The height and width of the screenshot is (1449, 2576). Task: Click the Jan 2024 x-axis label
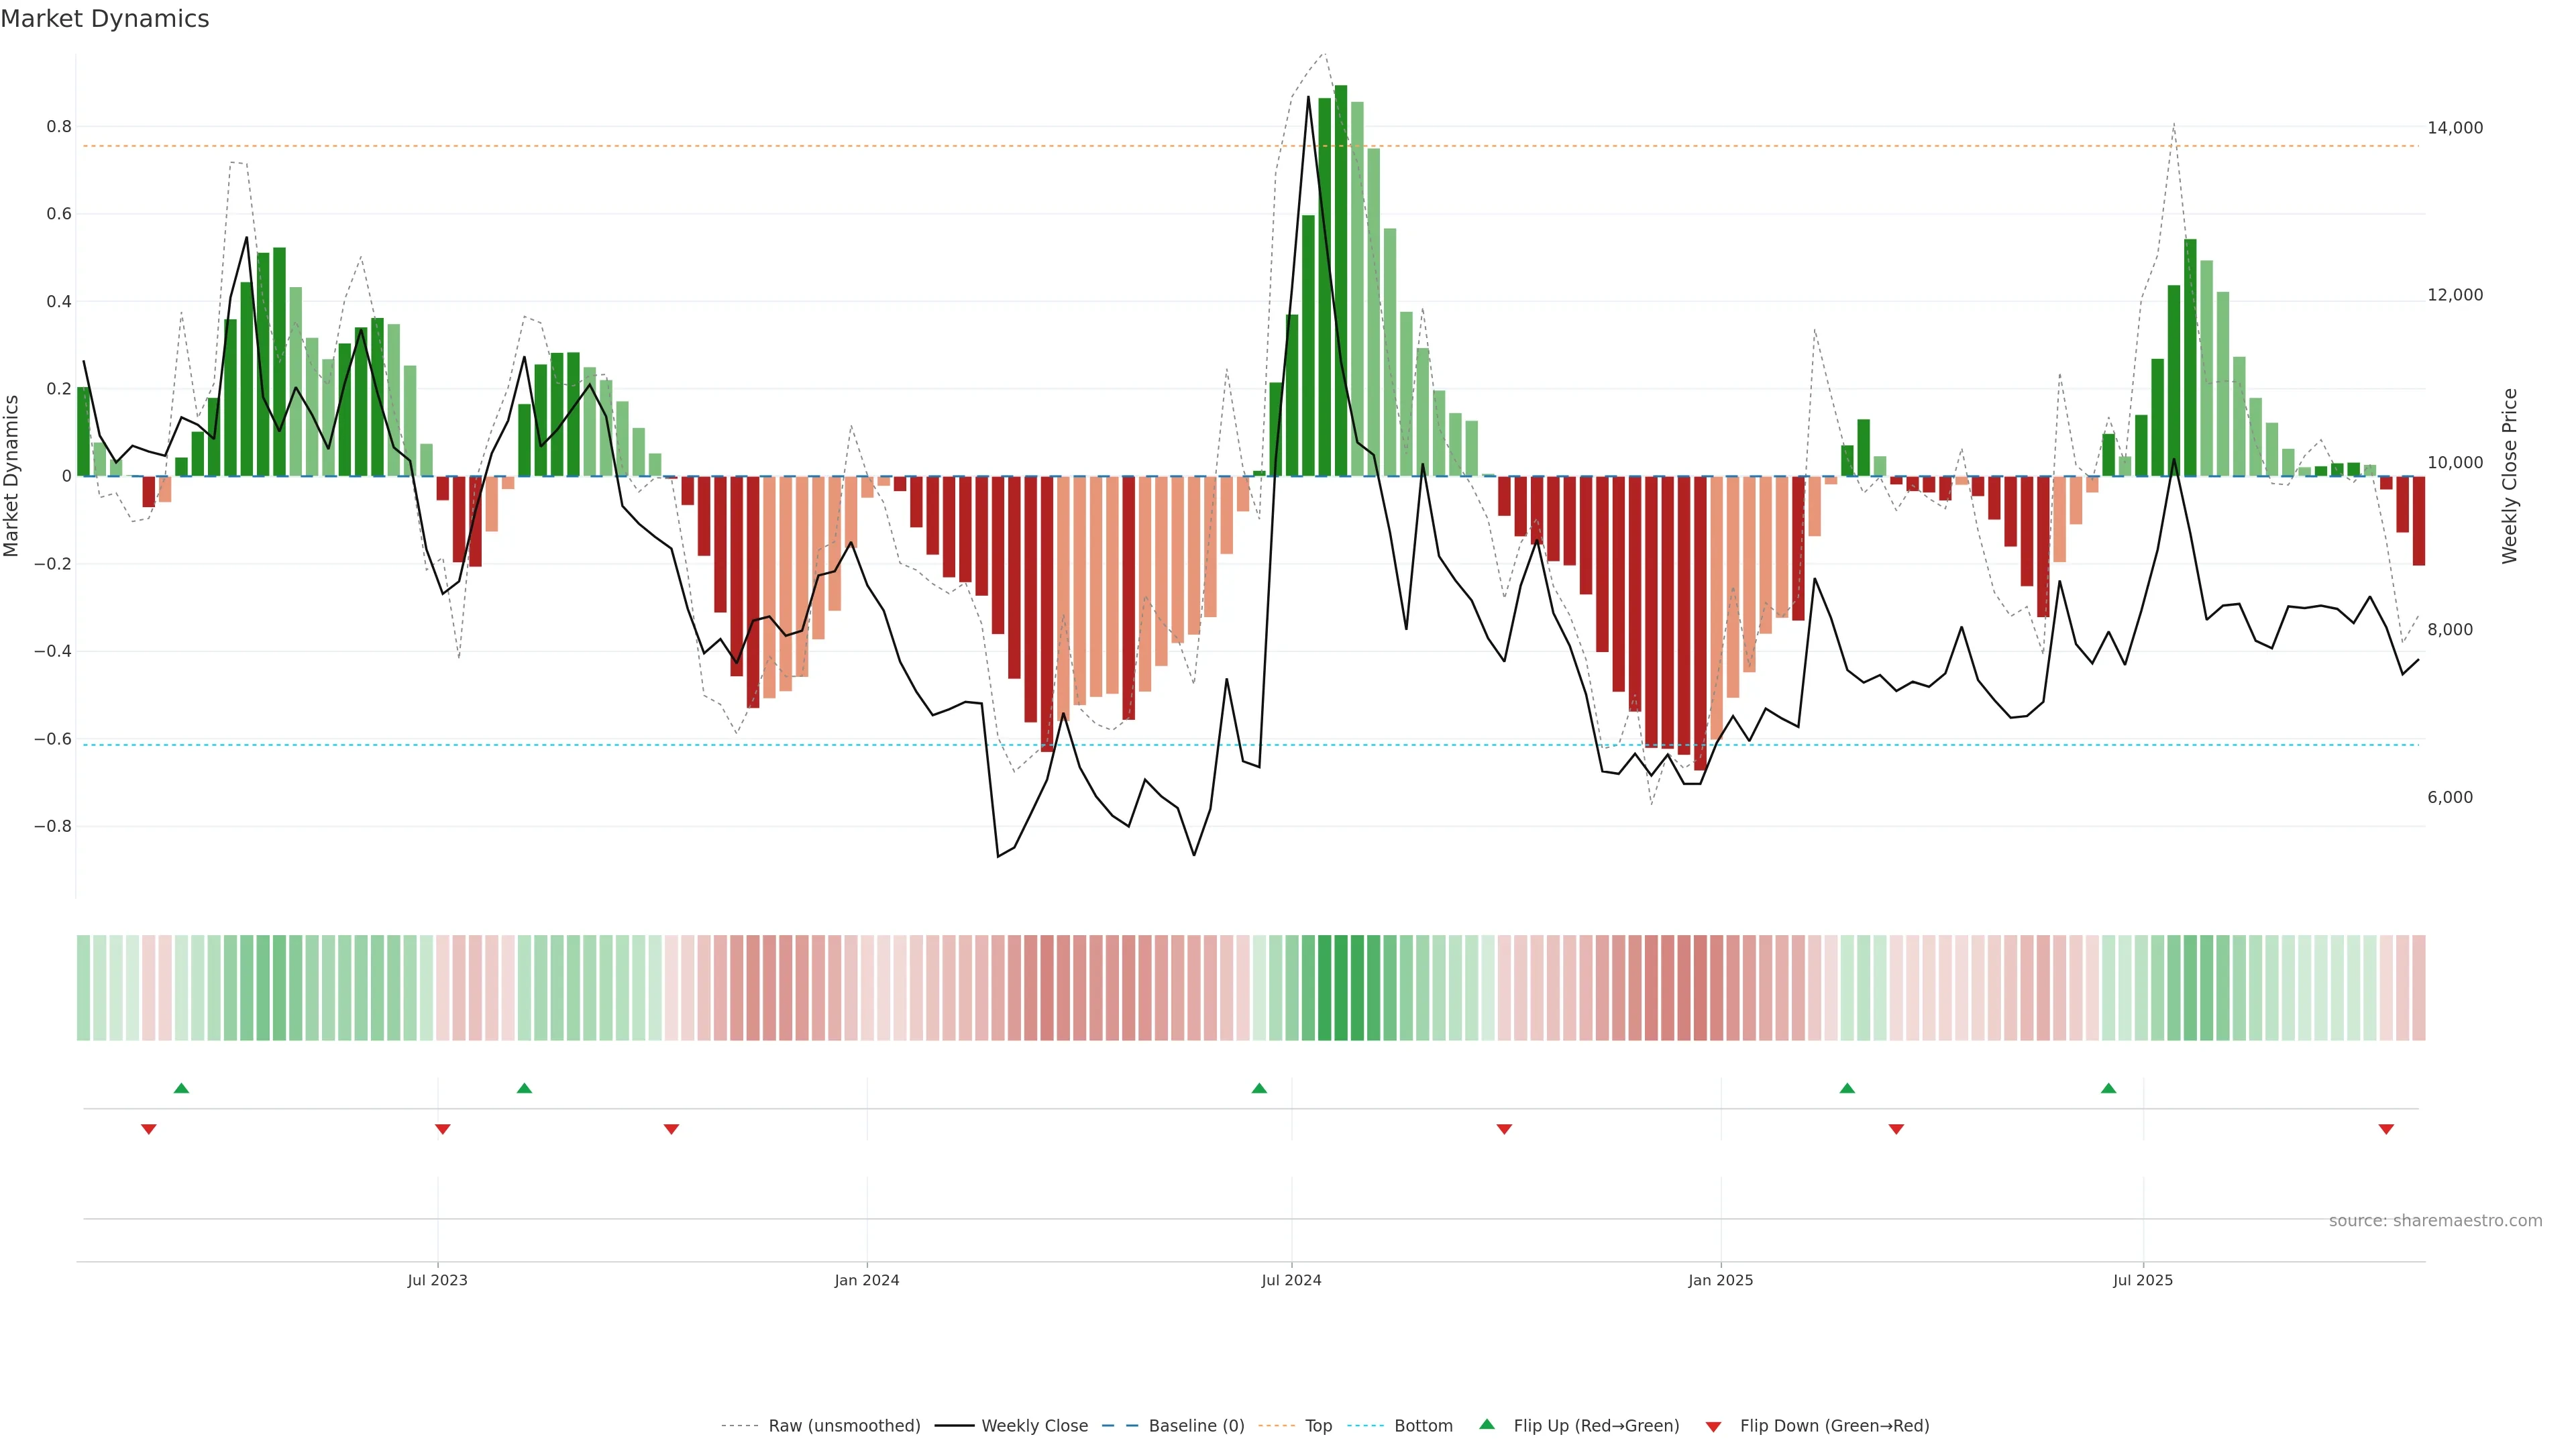point(867,1280)
